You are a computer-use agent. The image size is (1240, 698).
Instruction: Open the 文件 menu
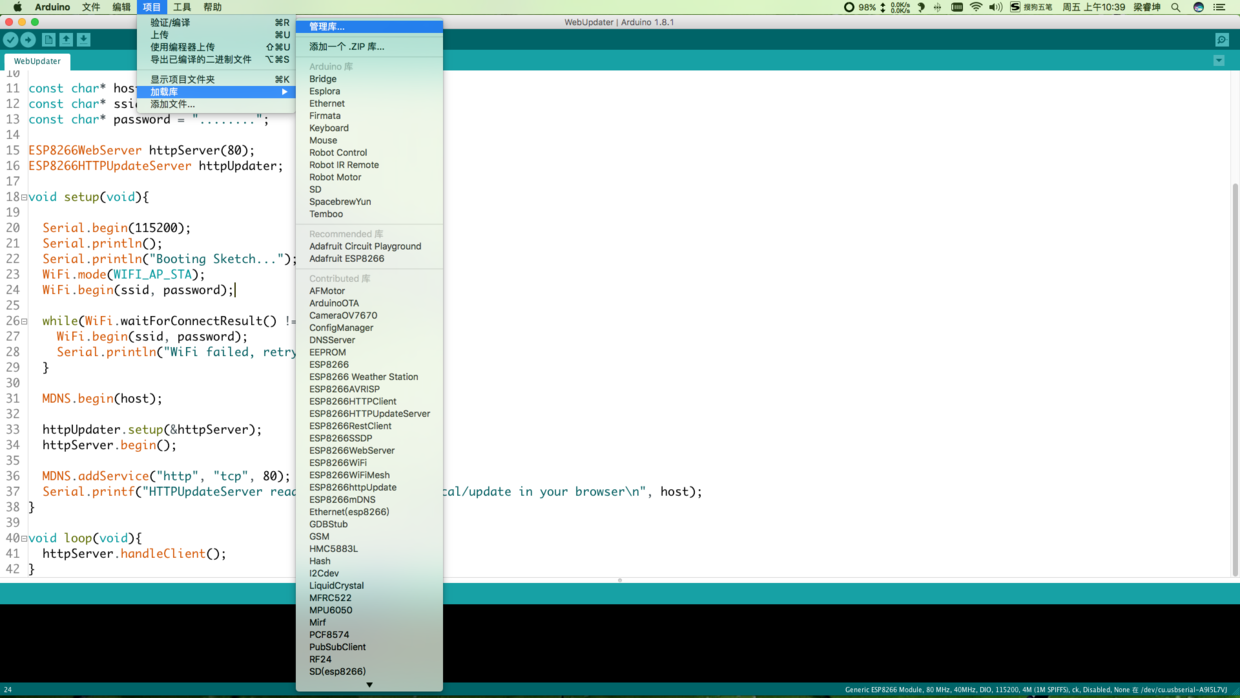click(x=91, y=7)
